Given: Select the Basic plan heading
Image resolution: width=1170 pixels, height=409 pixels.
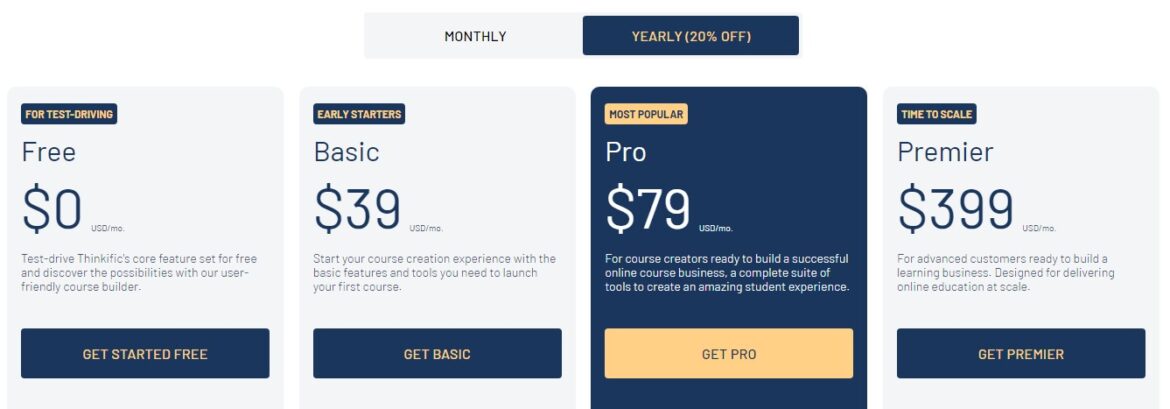Looking at the screenshot, I should coord(346,151).
